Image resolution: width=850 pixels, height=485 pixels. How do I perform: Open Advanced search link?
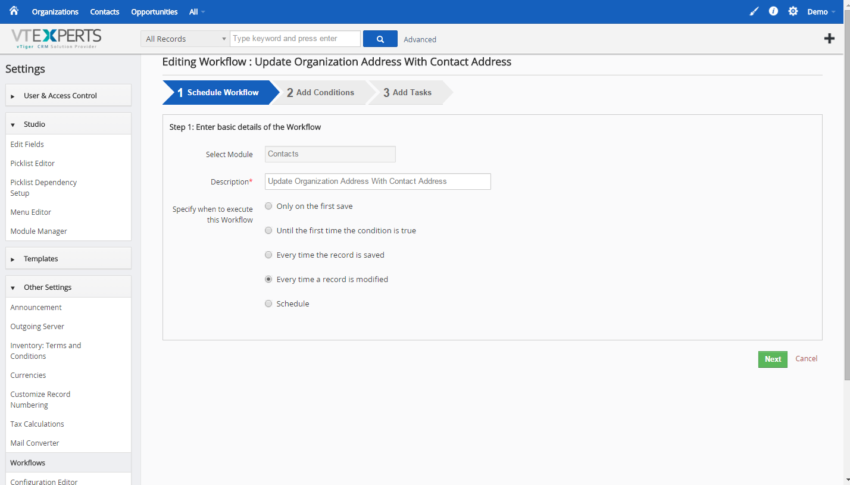click(420, 40)
